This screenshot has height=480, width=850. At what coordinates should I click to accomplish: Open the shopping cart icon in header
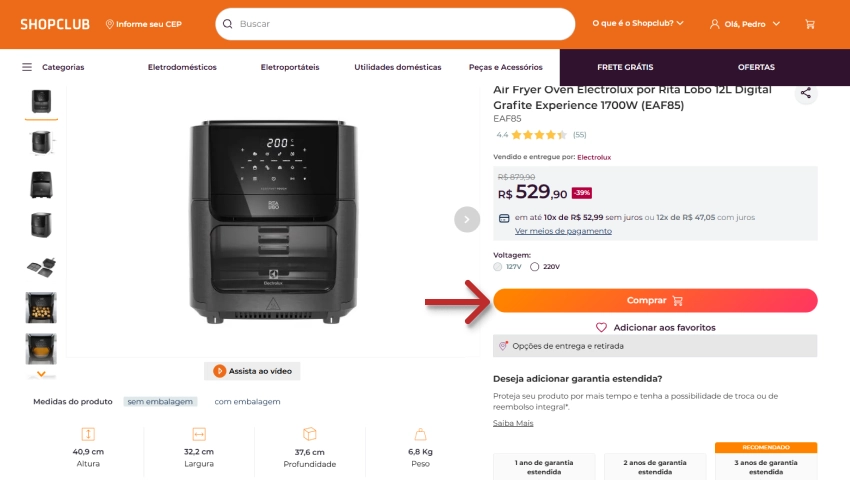point(810,24)
